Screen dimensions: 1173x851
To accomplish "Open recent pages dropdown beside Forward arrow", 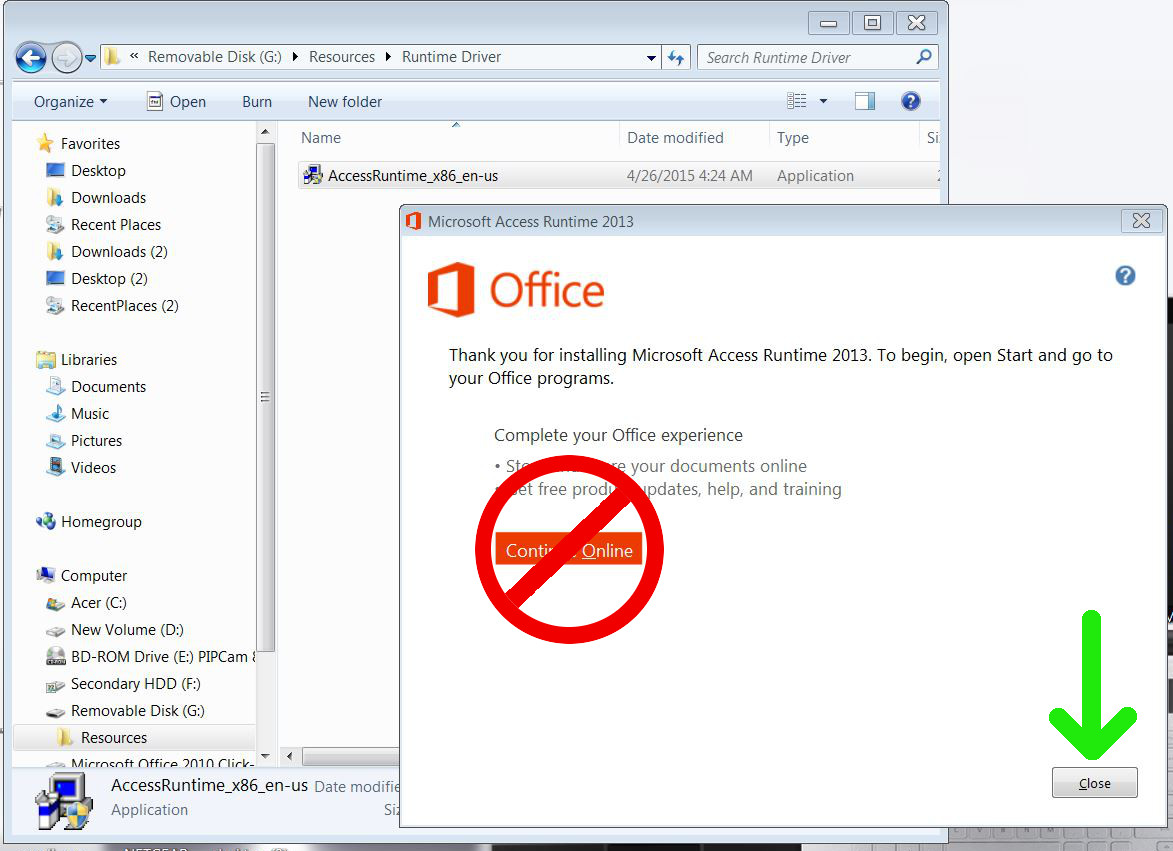I will coord(91,58).
